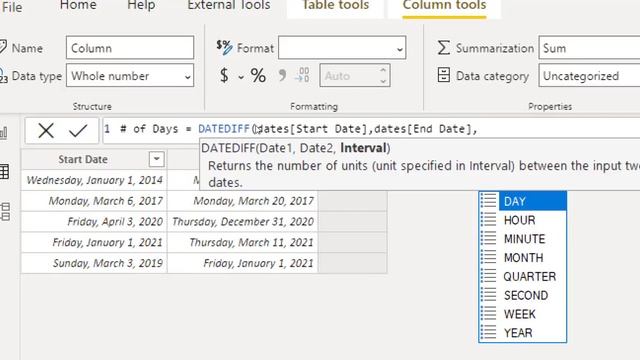This screenshot has height=360, width=640.
Task: Apply percentage format icon
Action: 258,76
